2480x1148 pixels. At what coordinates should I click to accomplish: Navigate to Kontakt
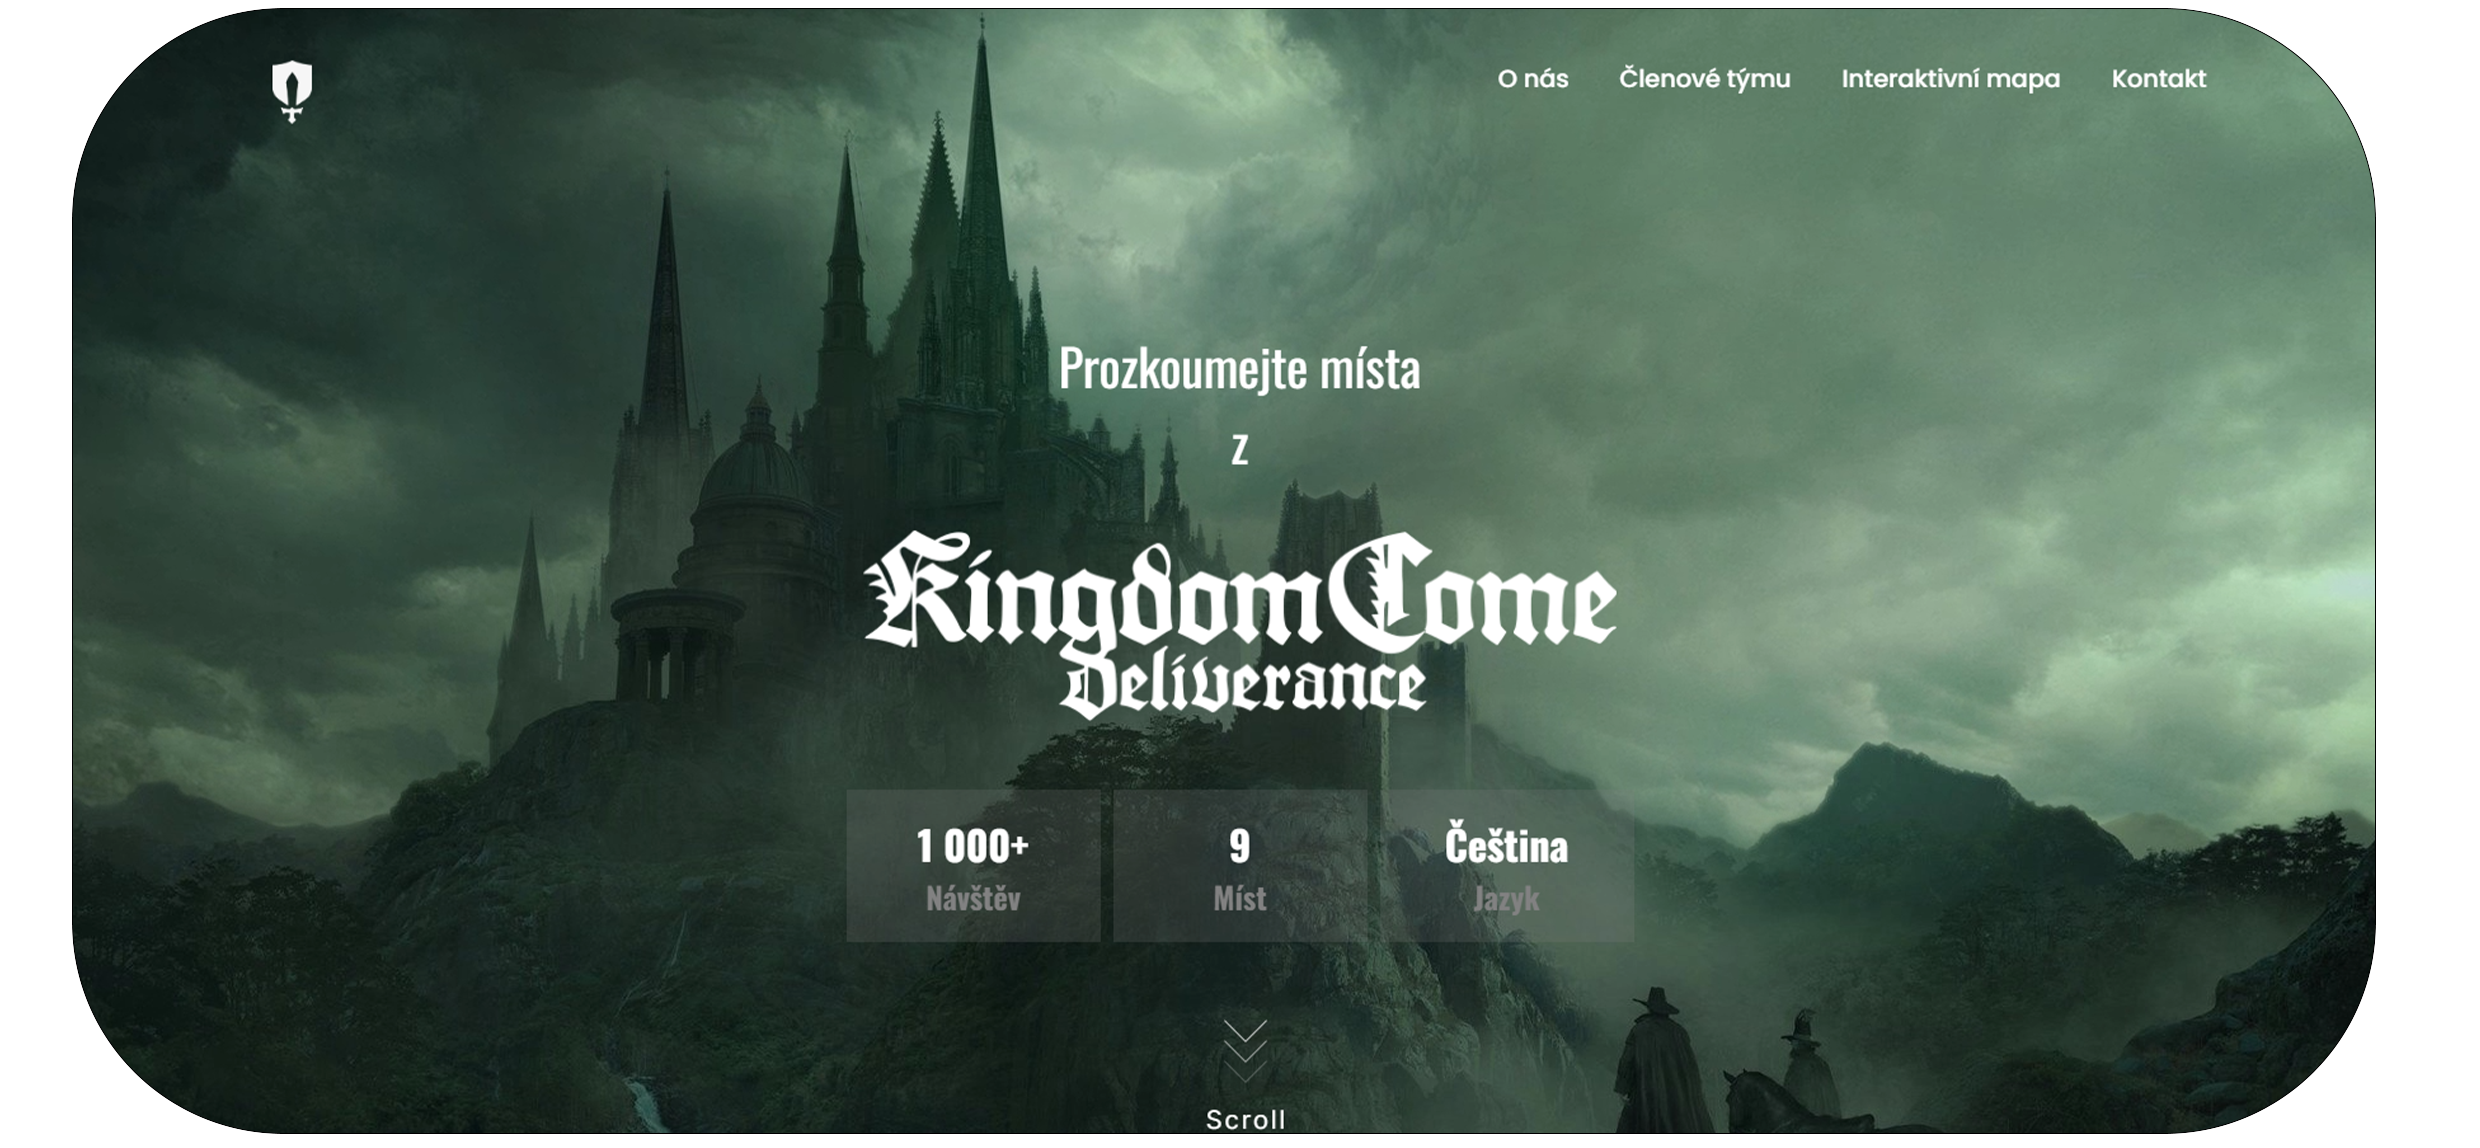2158,79
